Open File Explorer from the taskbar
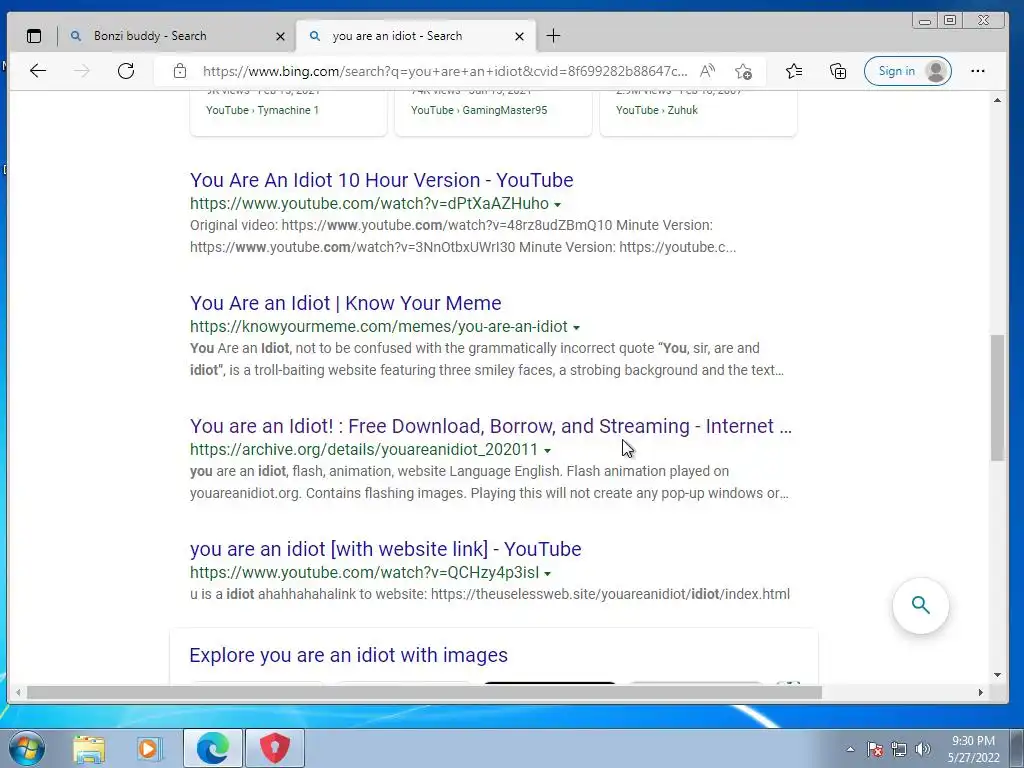1024x768 pixels. coord(89,749)
